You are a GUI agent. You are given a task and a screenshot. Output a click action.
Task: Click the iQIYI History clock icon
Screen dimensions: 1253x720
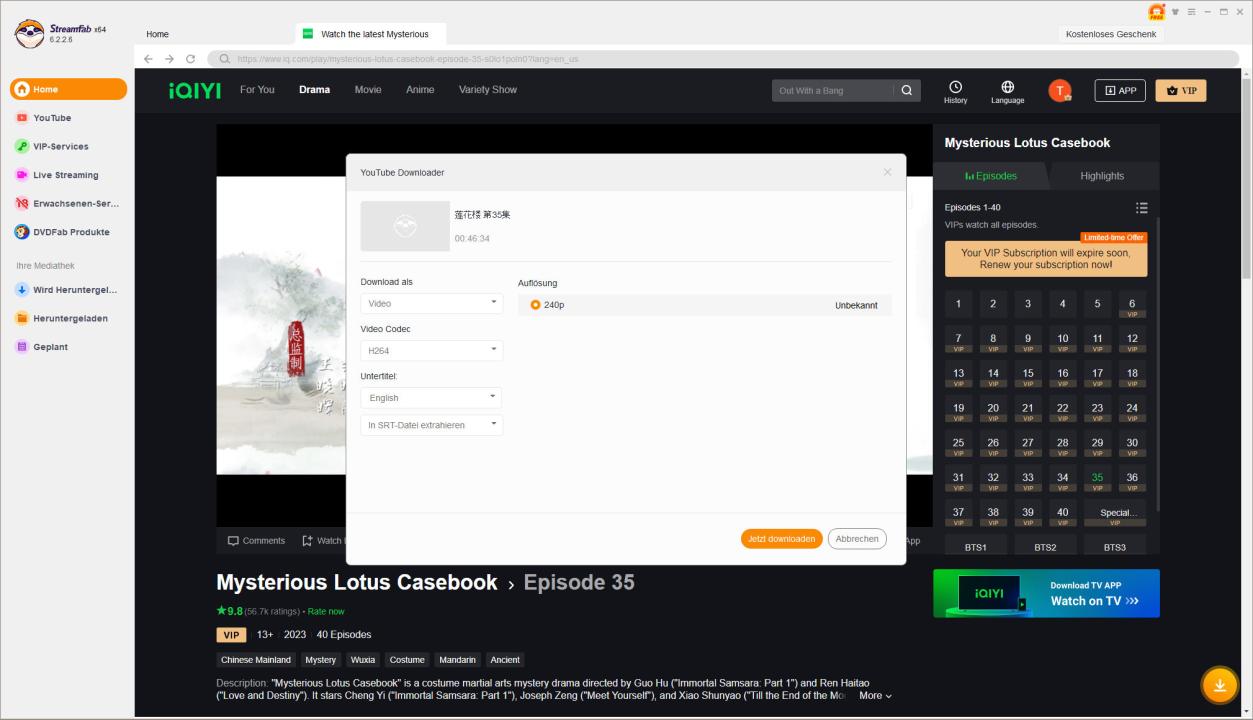[x=955, y=88]
